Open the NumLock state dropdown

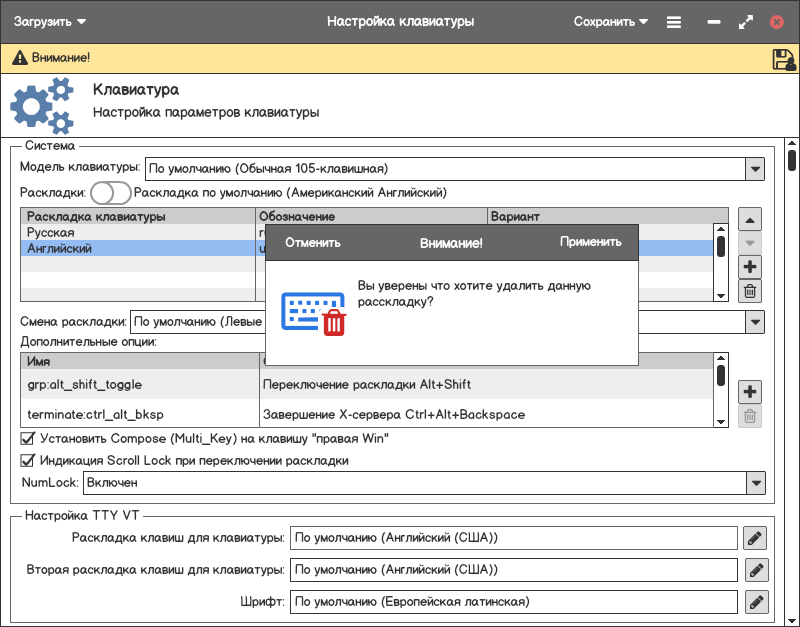coord(755,483)
